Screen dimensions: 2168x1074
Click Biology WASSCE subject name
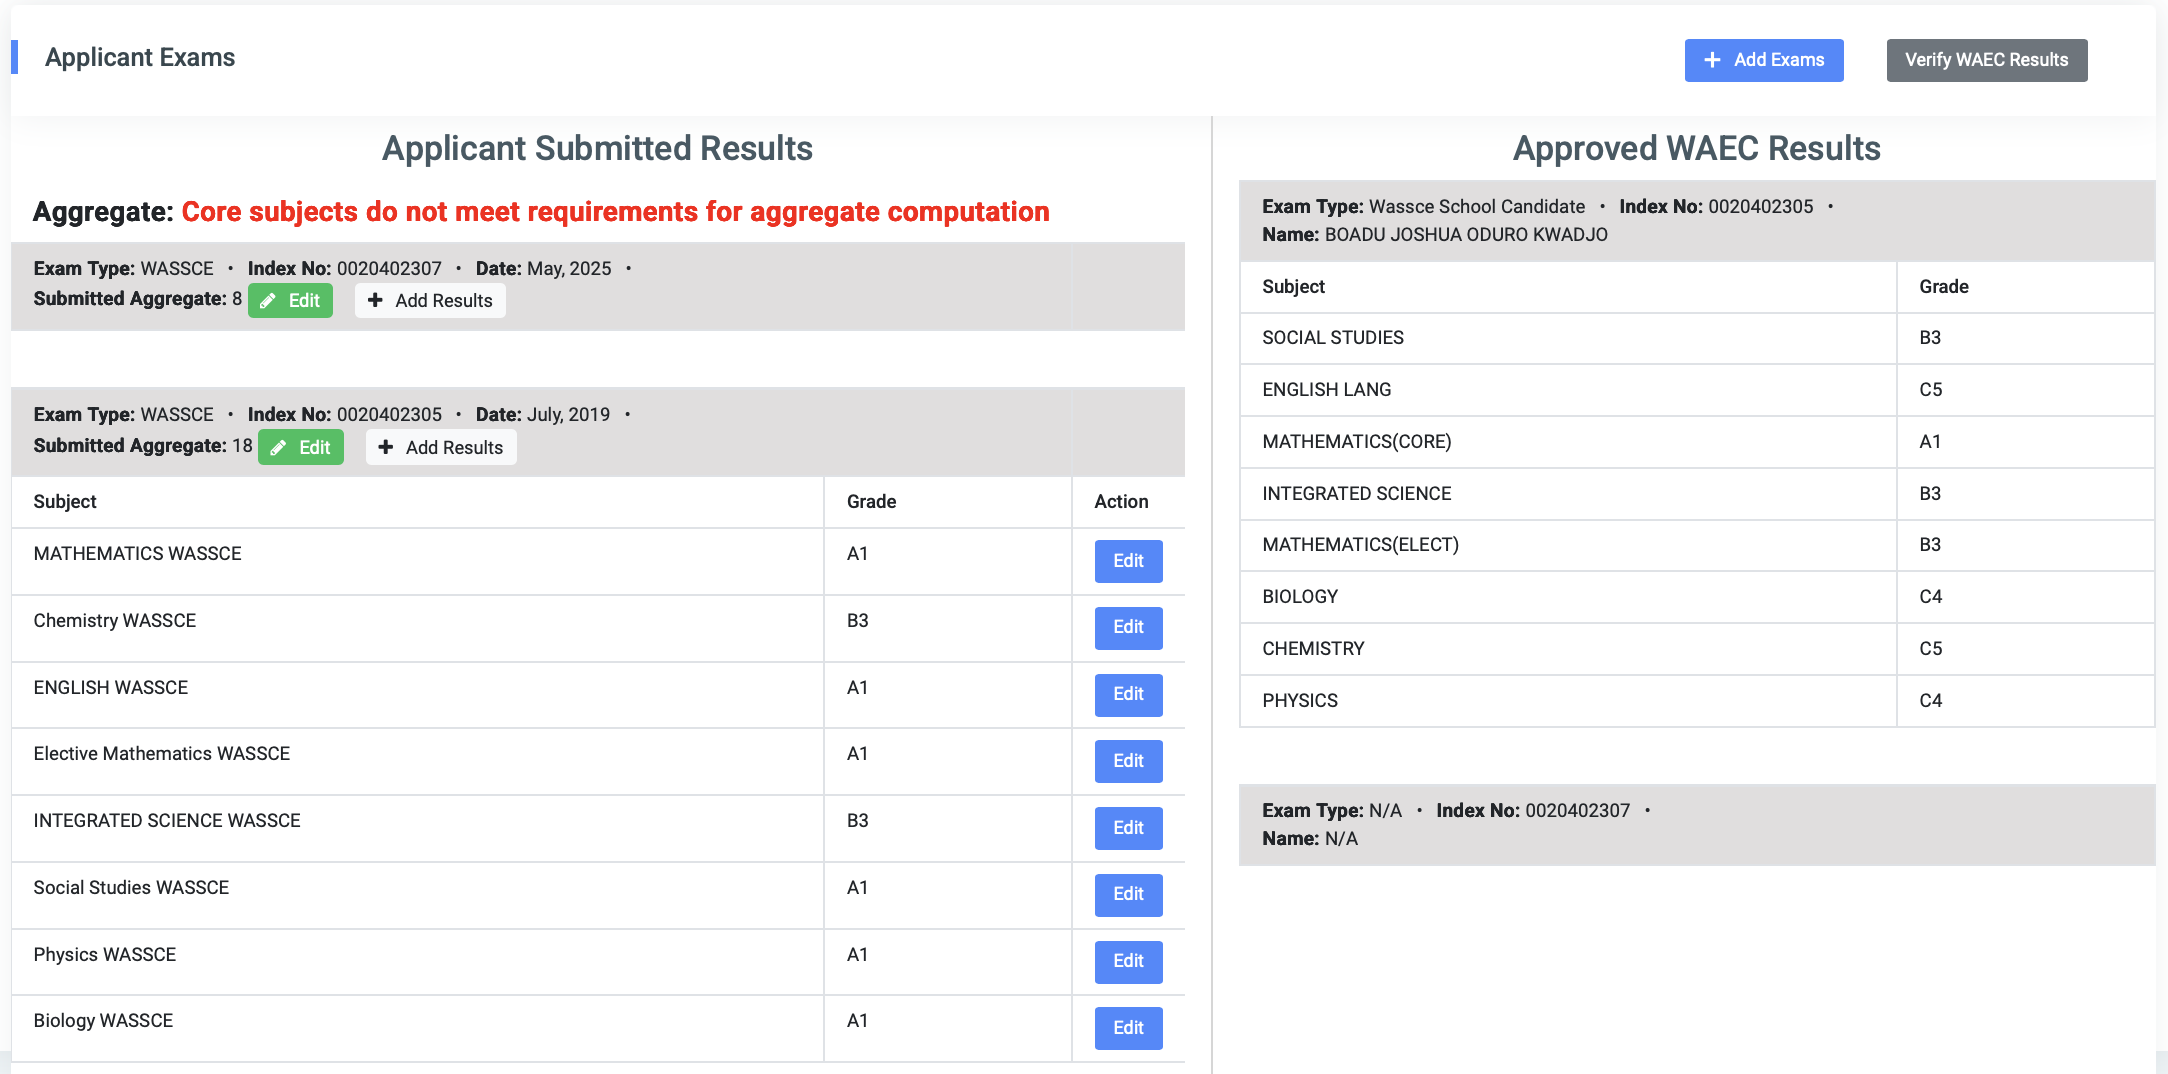(x=103, y=1021)
